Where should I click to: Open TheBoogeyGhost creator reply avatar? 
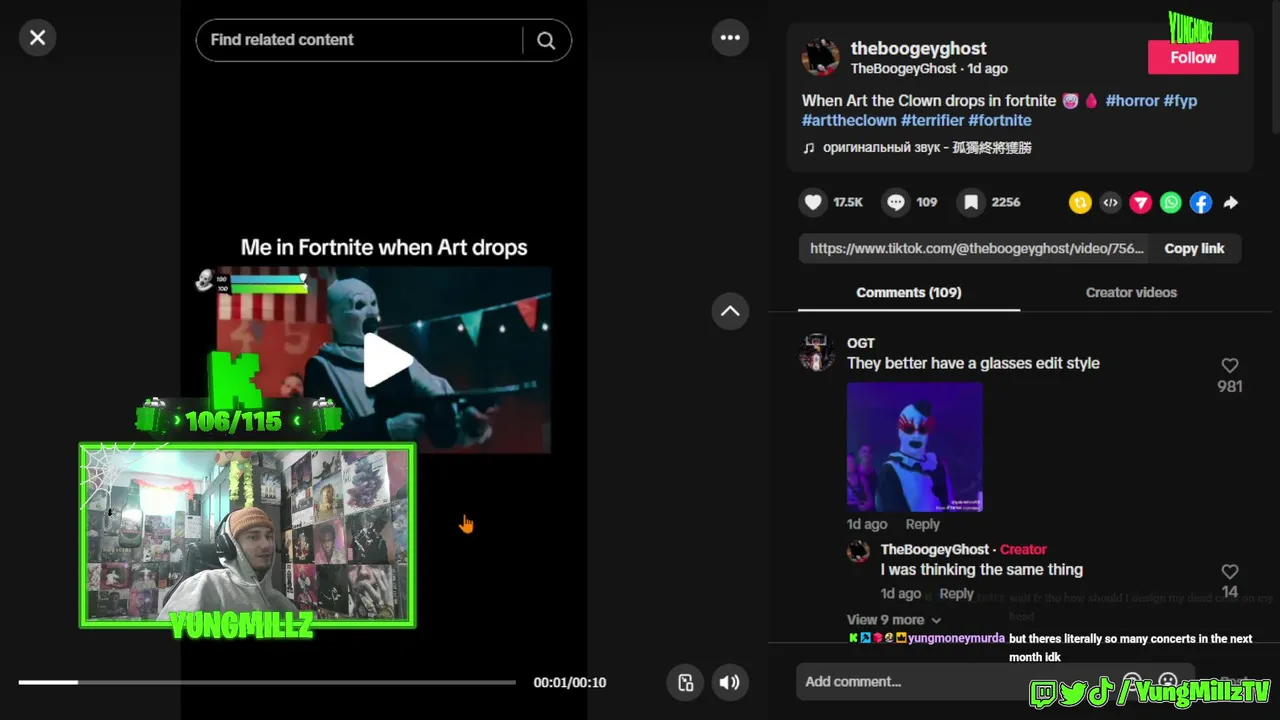859,551
